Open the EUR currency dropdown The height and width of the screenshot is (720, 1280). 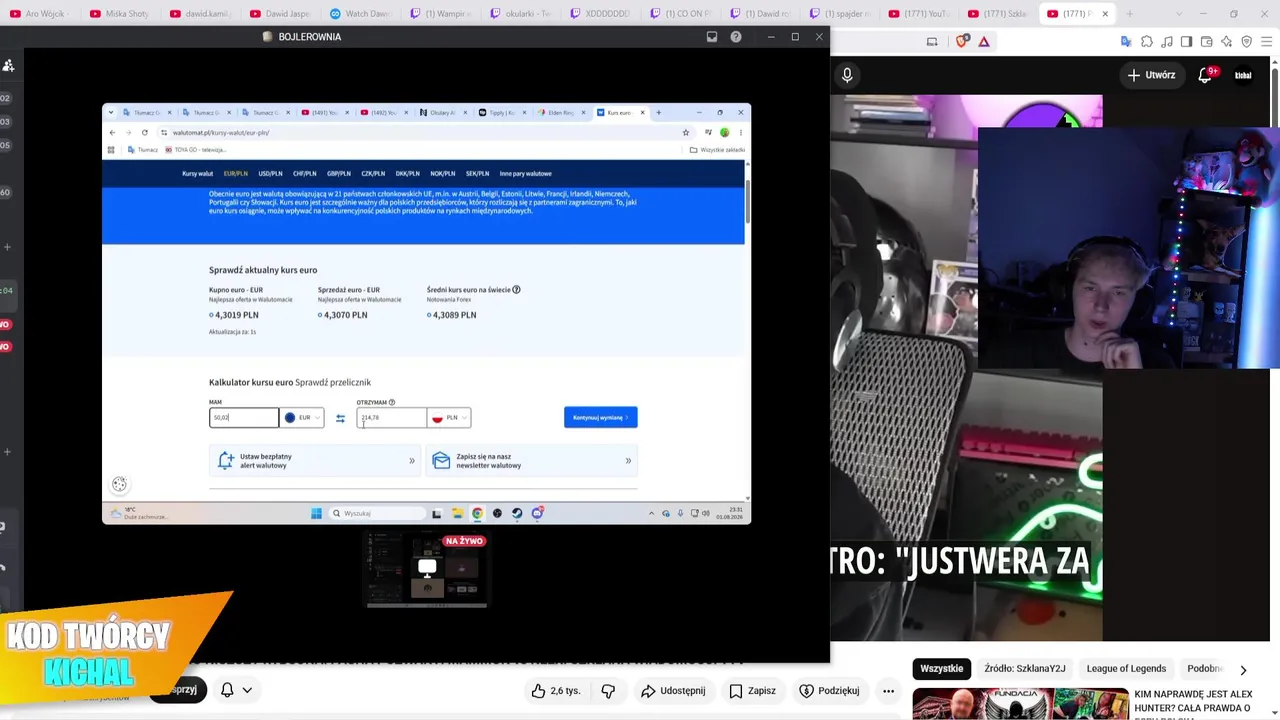(x=302, y=418)
